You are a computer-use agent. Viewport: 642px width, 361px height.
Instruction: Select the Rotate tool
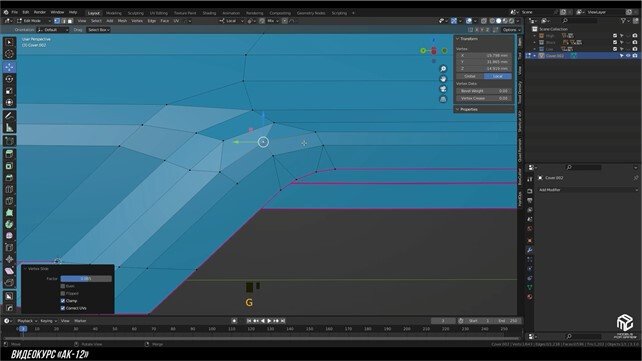point(9,79)
